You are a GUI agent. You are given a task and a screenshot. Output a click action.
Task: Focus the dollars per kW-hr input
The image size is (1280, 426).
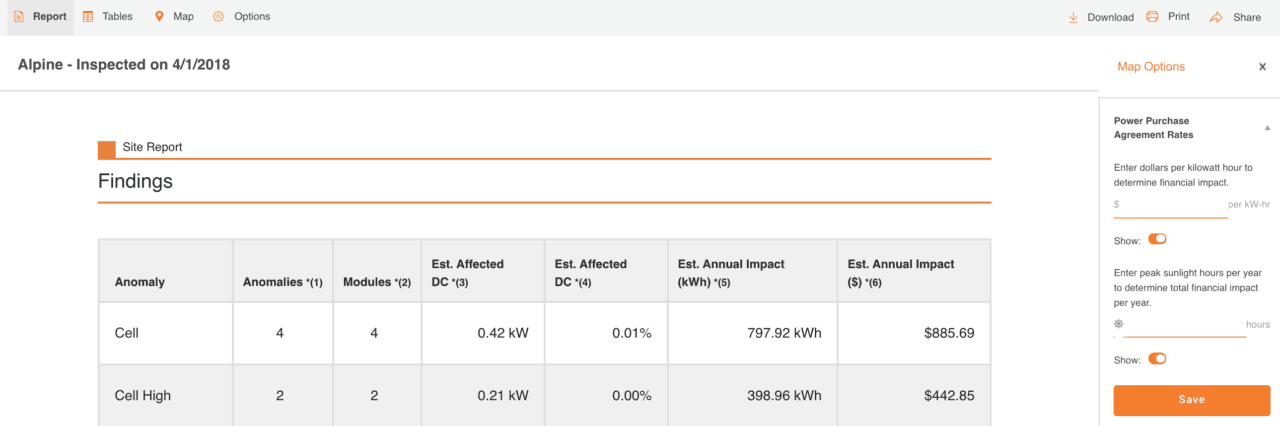(x=1174, y=205)
